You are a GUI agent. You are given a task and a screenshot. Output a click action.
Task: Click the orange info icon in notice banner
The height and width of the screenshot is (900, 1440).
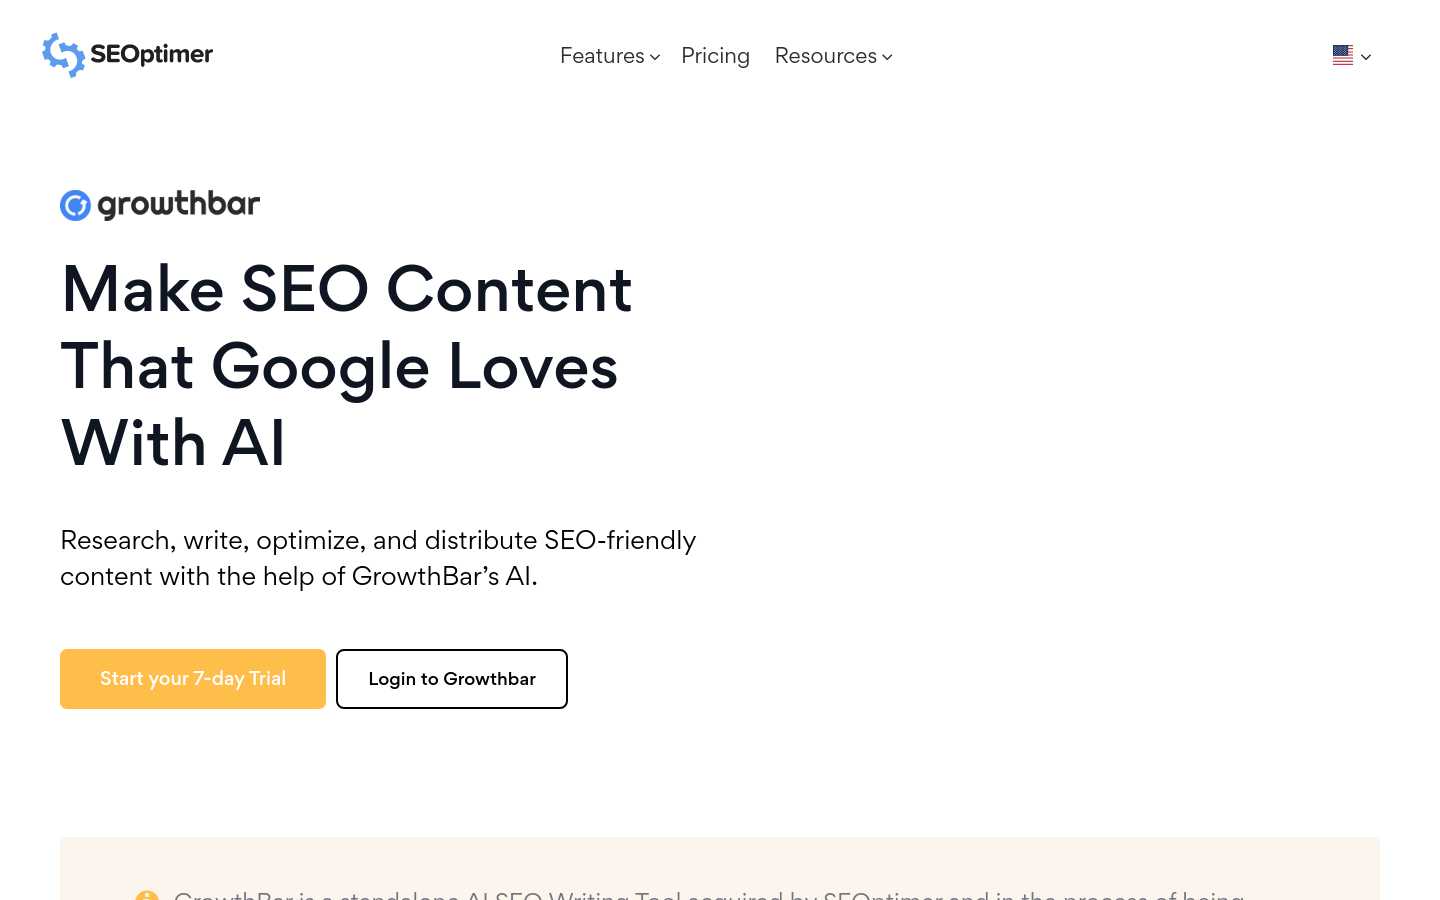click(147, 895)
